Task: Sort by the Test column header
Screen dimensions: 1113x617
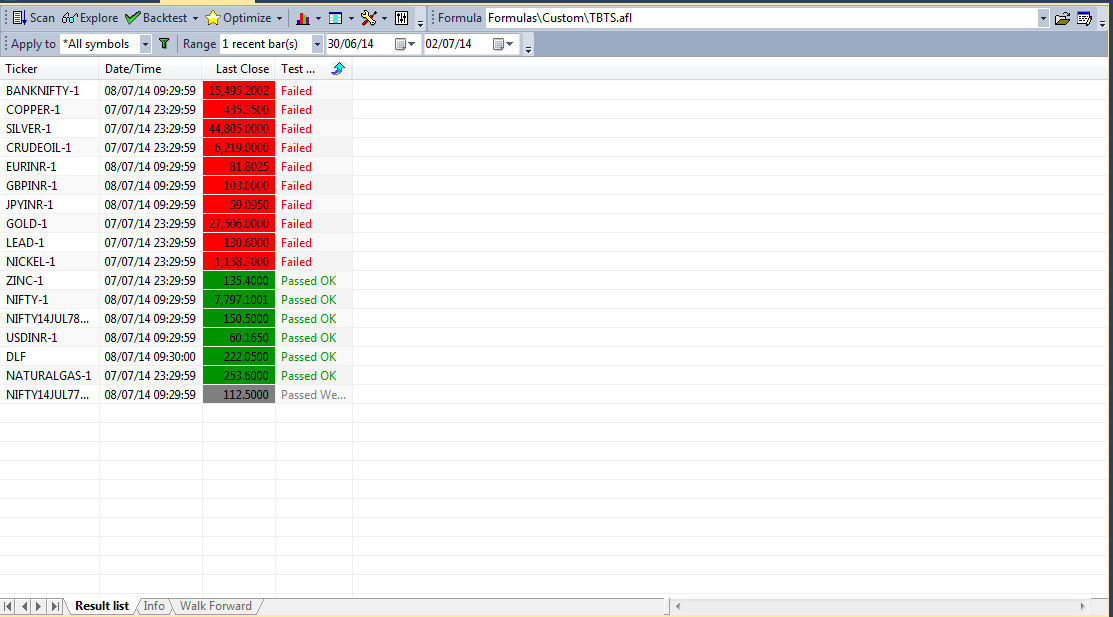Action: [x=314, y=69]
